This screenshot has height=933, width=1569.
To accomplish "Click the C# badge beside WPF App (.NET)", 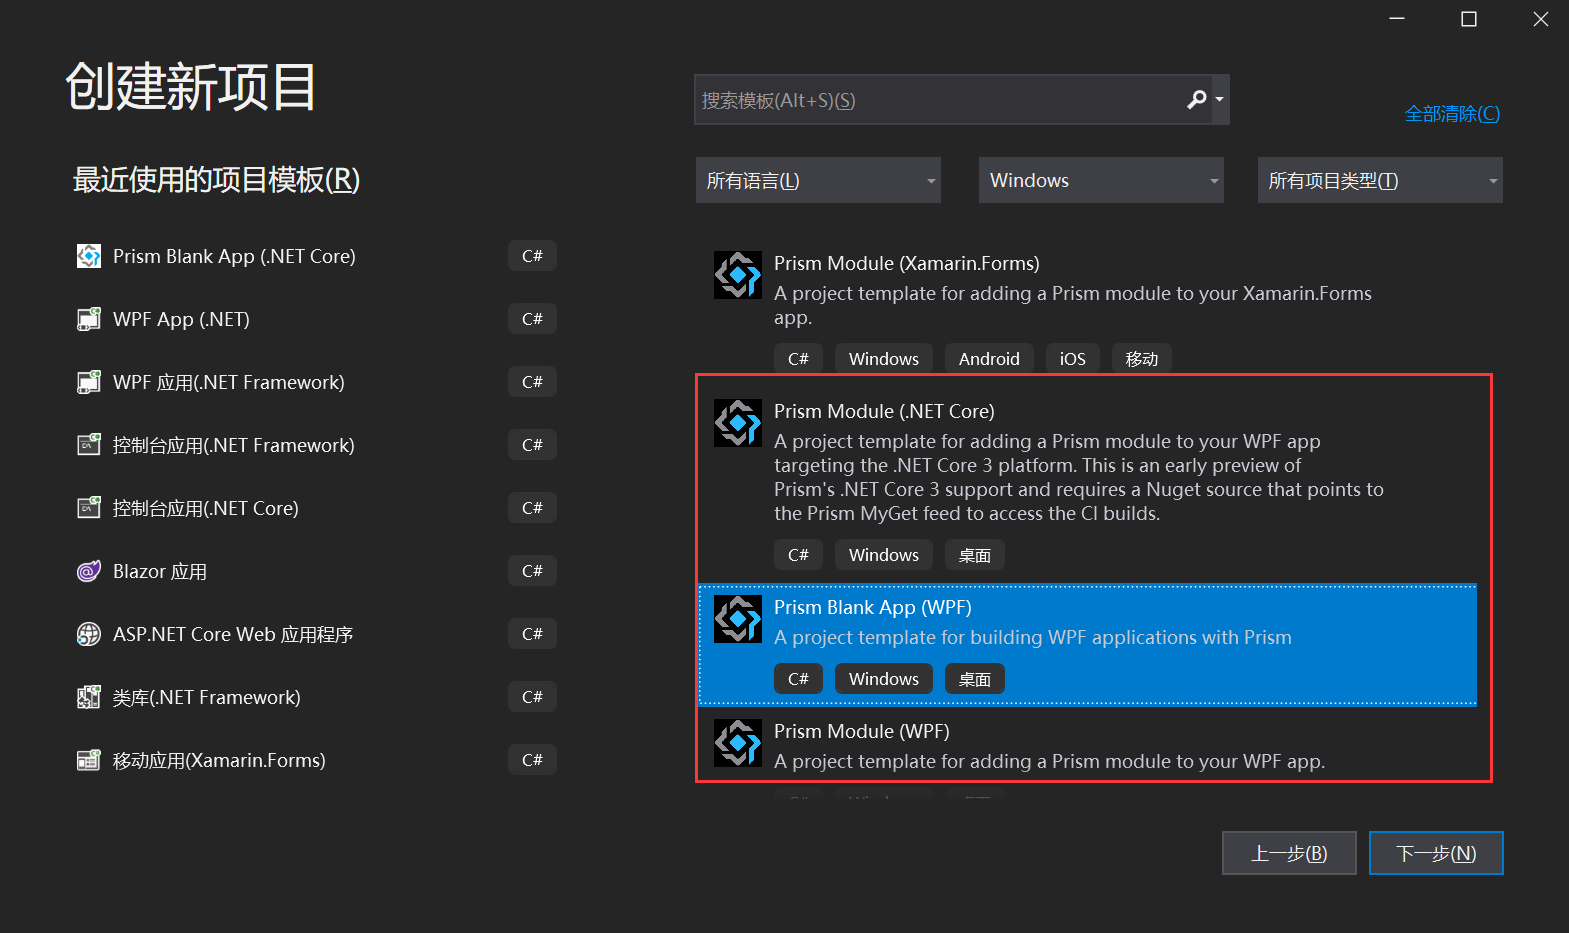I will coord(532,319).
